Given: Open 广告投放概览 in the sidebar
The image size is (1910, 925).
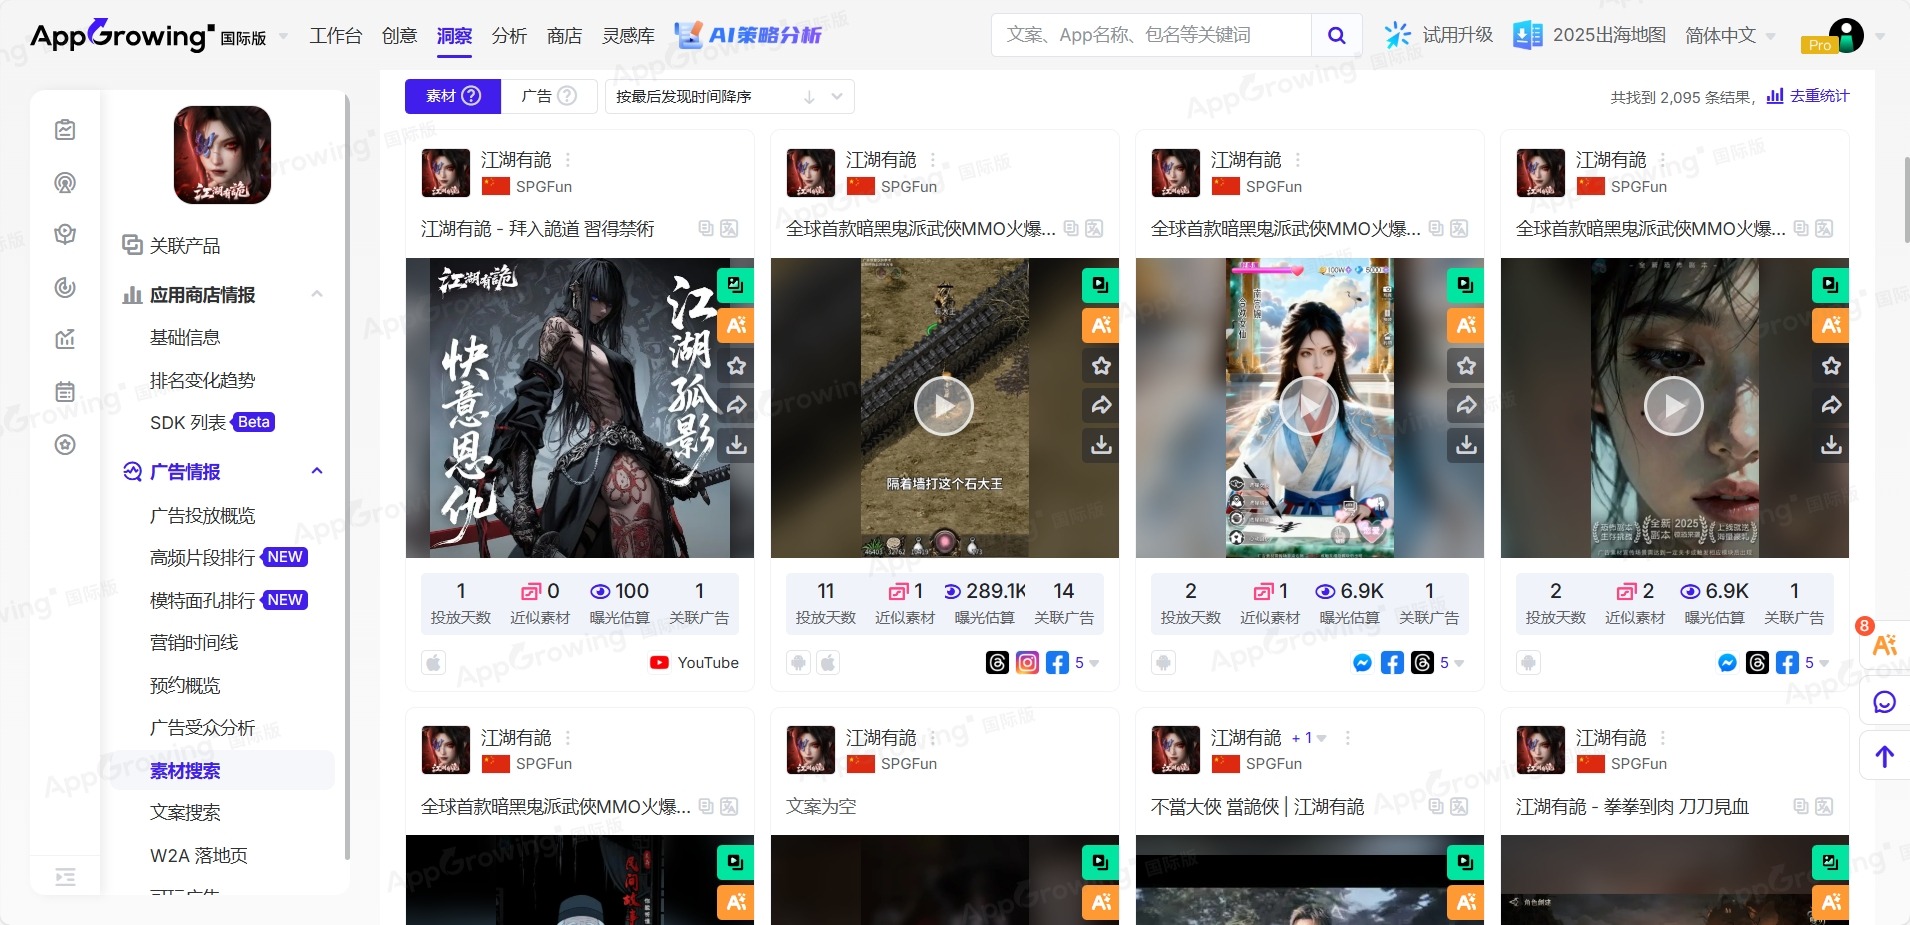Looking at the screenshot, I should tap(202, 516).
